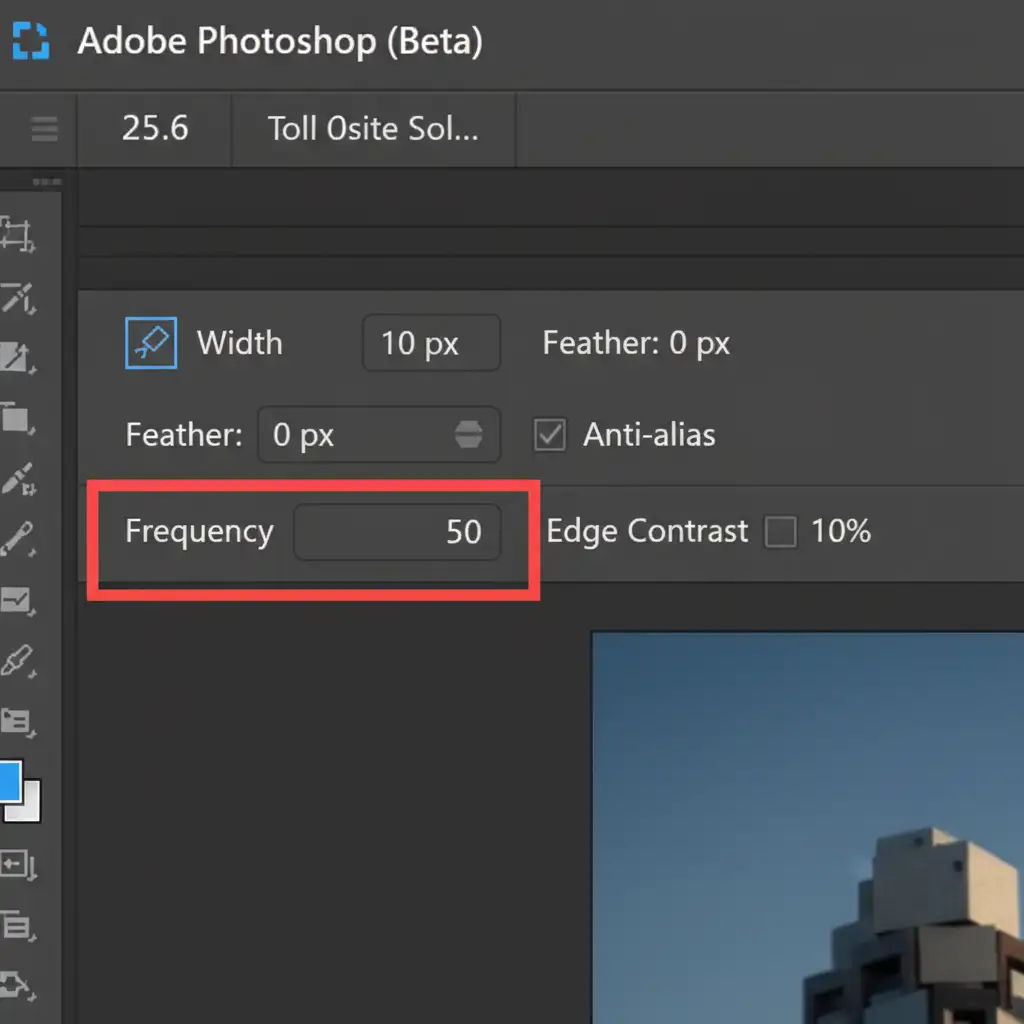Viewport: 1024px width, 1024px height.
Task: Open the hamburger menu icon
Action: pos(44,130)
